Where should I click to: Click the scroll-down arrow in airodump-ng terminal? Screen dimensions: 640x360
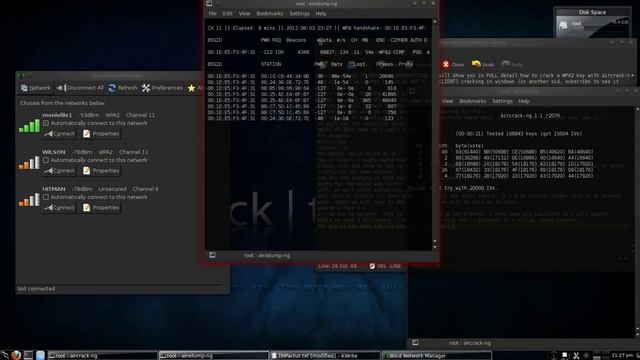[x=434, y=247]
